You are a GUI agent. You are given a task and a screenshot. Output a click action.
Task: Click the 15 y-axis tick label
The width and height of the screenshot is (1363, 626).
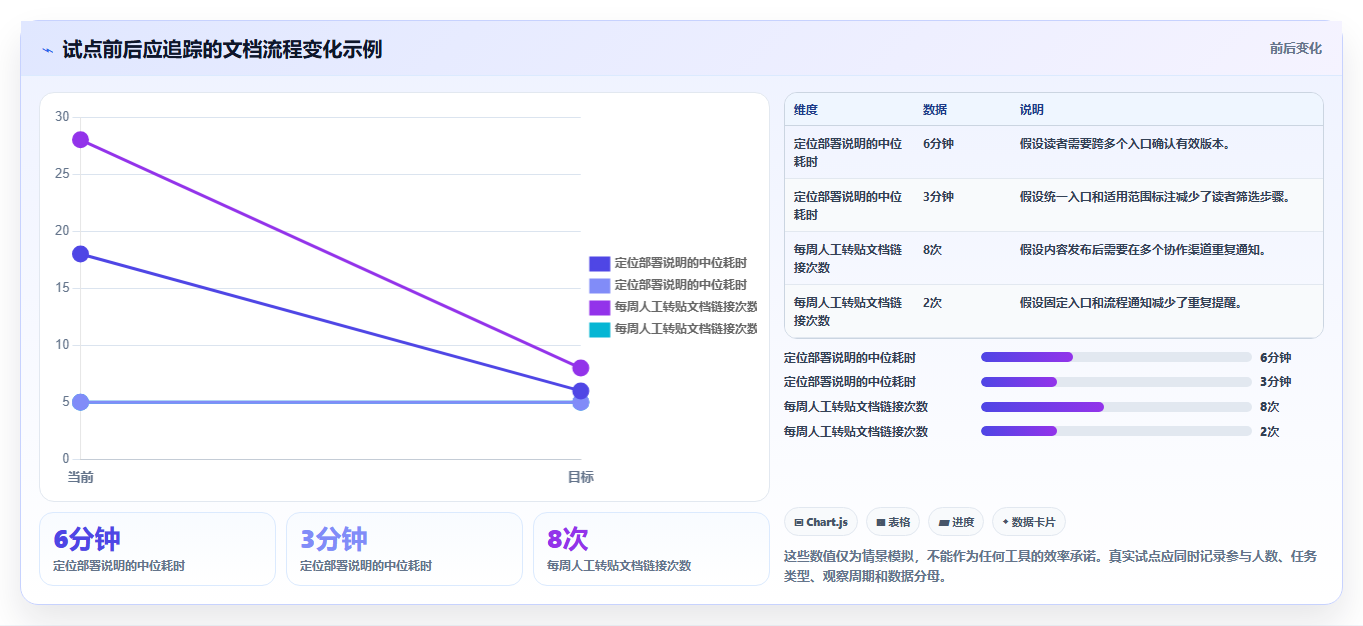pyautogui.click(x=62, y=288)
